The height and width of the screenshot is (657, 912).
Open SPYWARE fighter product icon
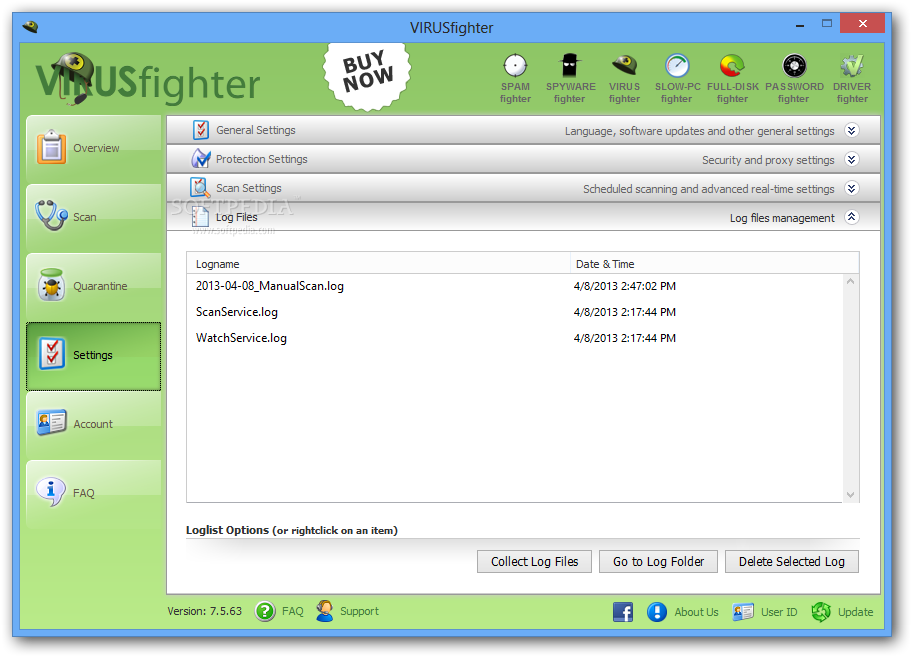point(569,65)
